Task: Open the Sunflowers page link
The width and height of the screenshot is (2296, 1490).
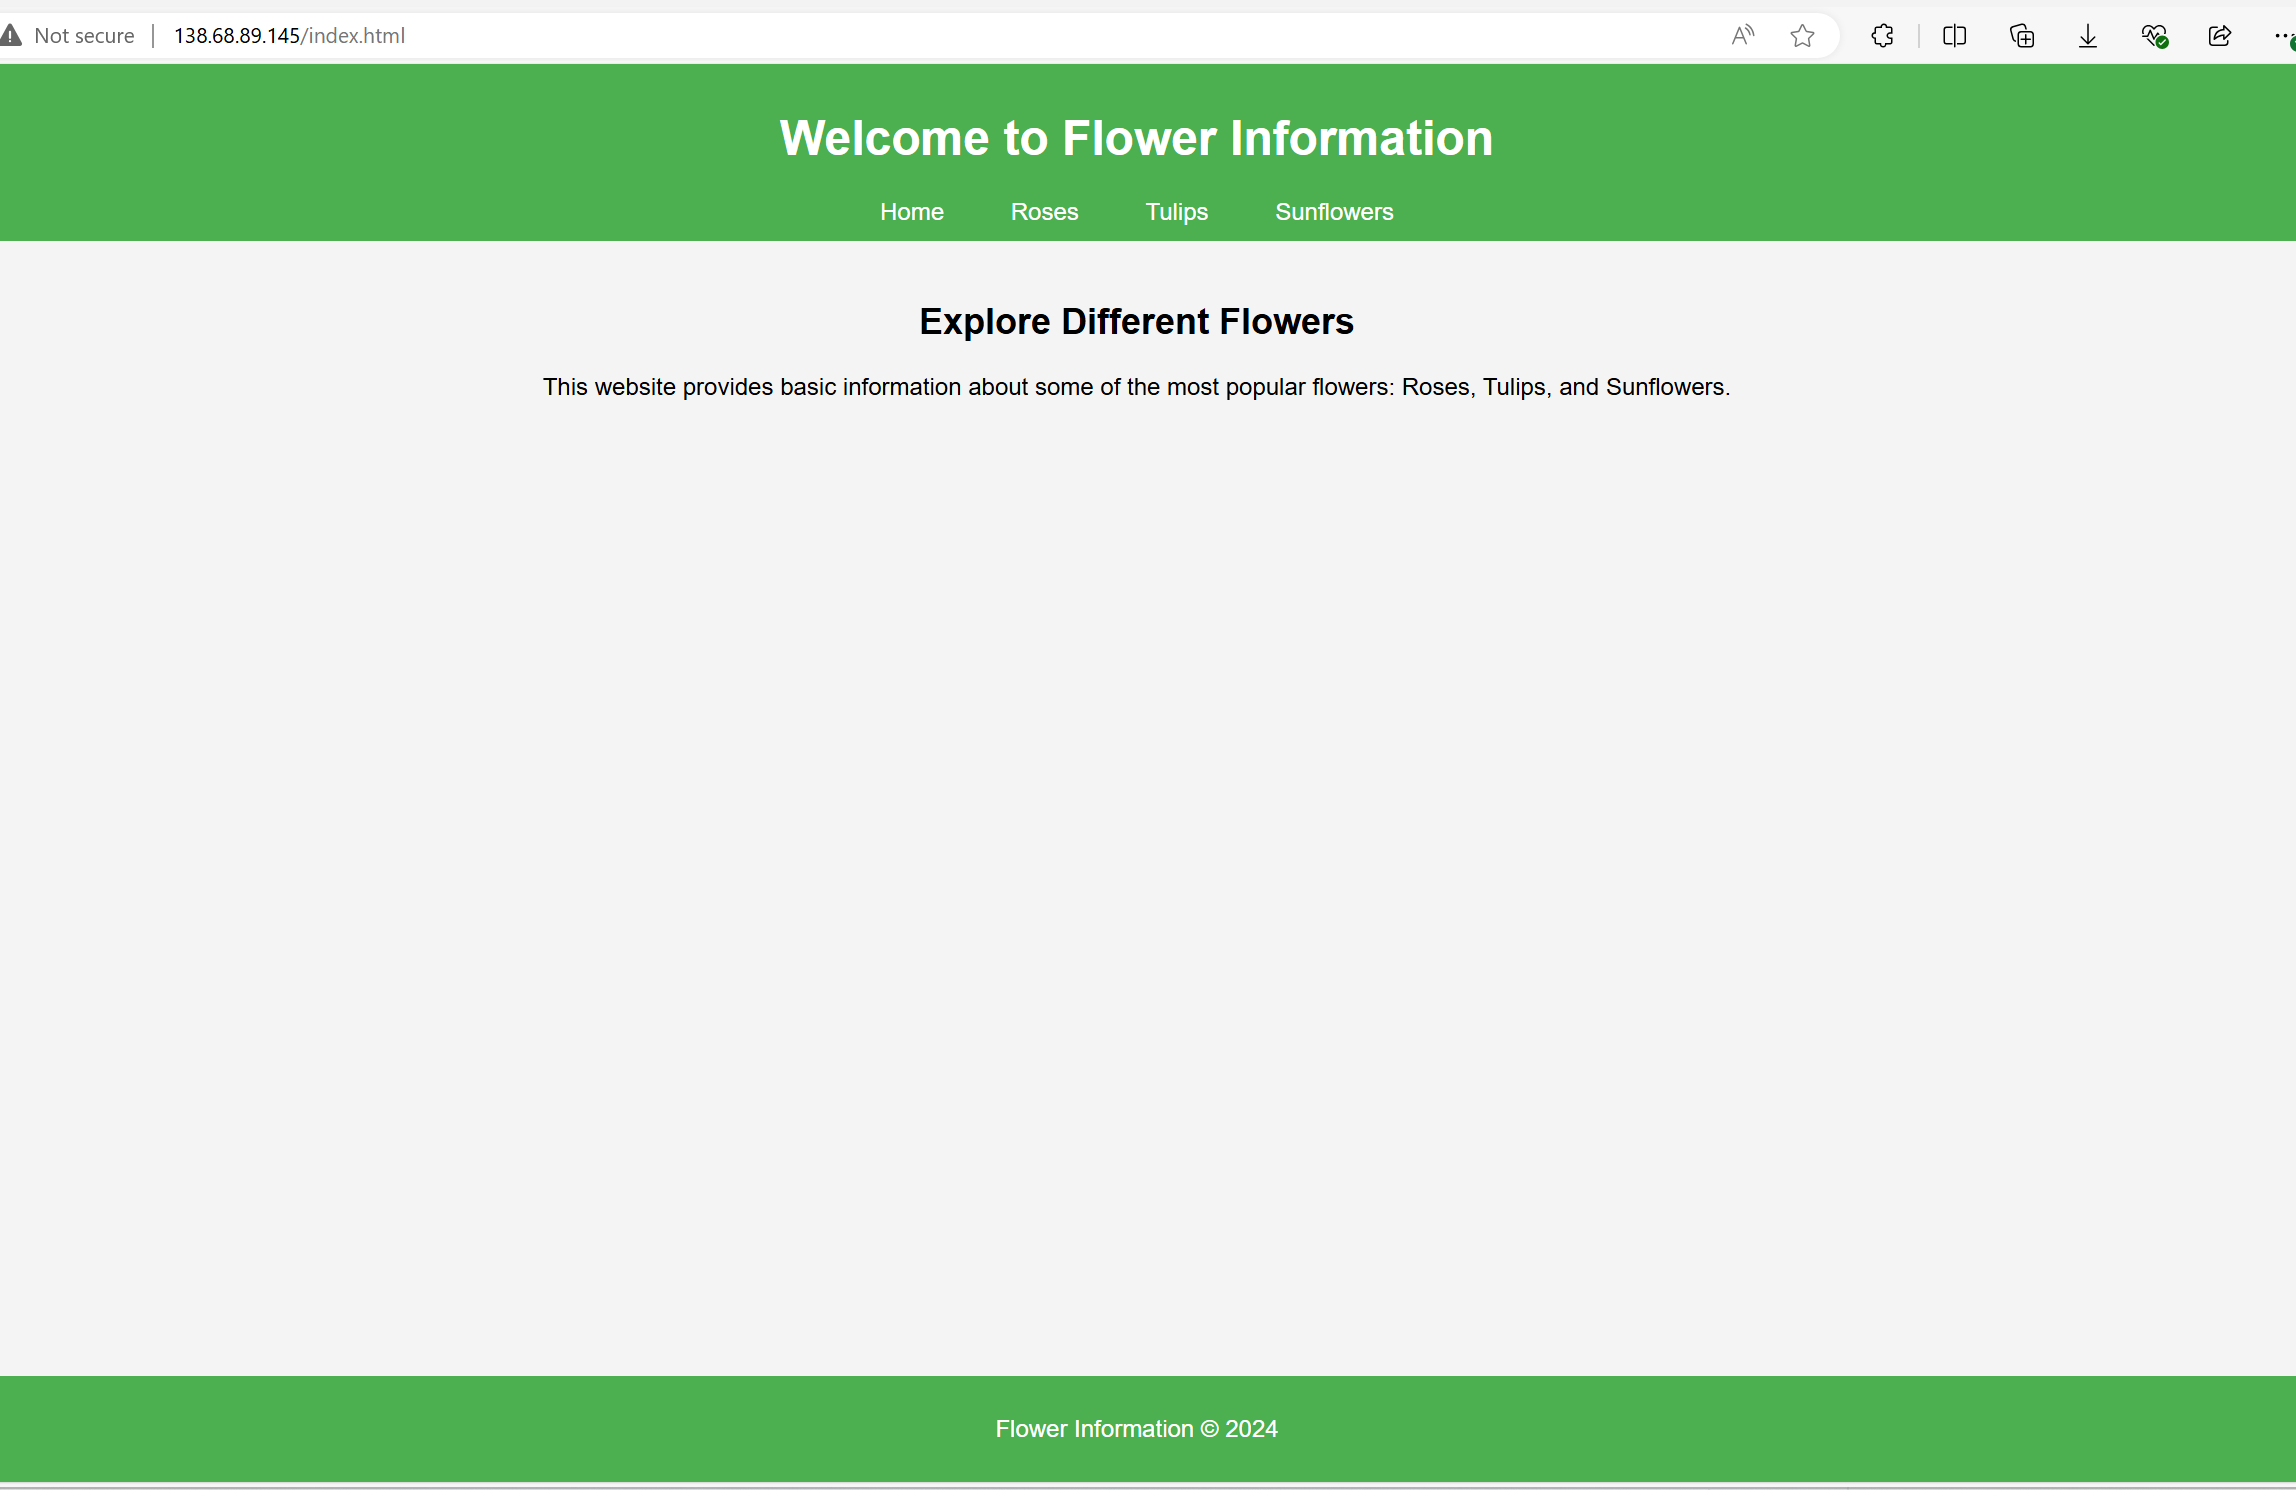Action: point(1333,212)
